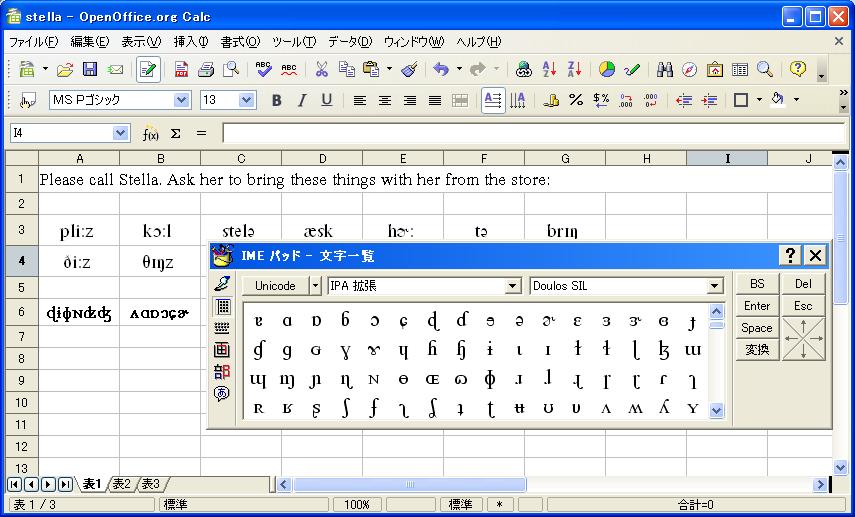
Task: Open the 編集(E) menu
Action: (x=90, y=42)
